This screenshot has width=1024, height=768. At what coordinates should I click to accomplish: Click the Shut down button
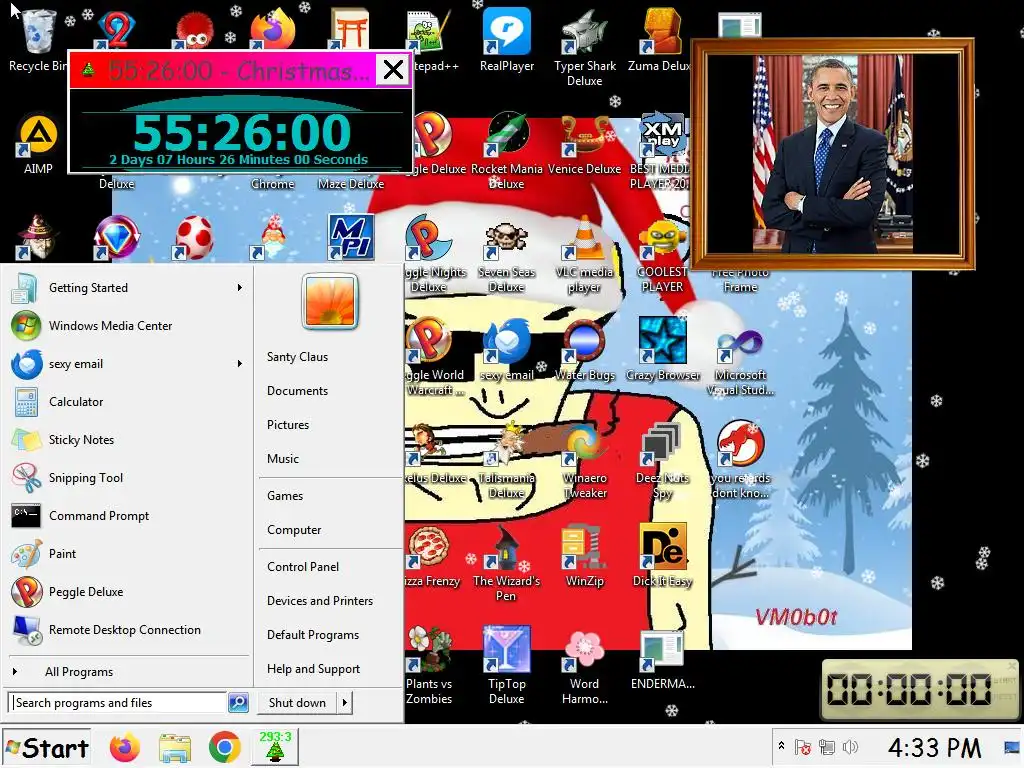point(297,703)
